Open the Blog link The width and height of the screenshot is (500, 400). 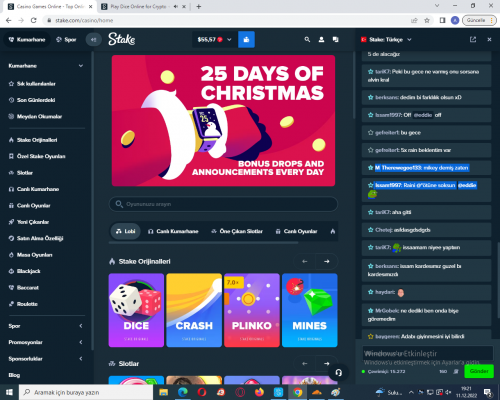[x=14, y=375]
